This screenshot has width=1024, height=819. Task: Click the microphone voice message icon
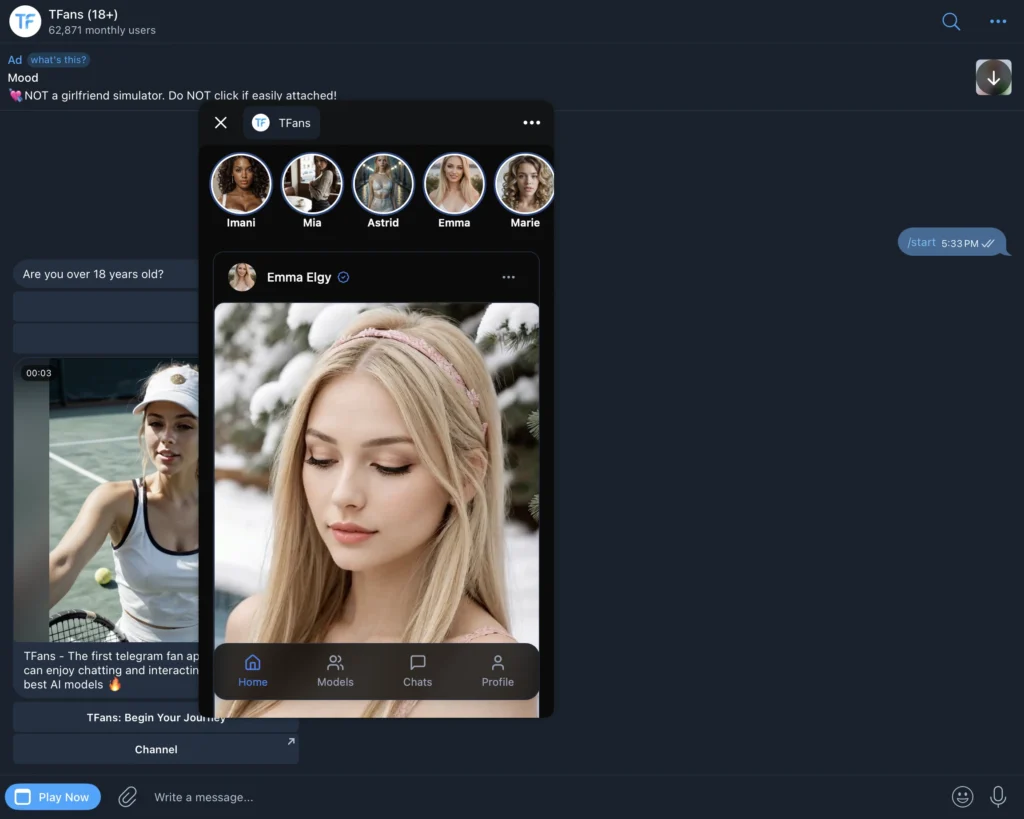point(998,797)
